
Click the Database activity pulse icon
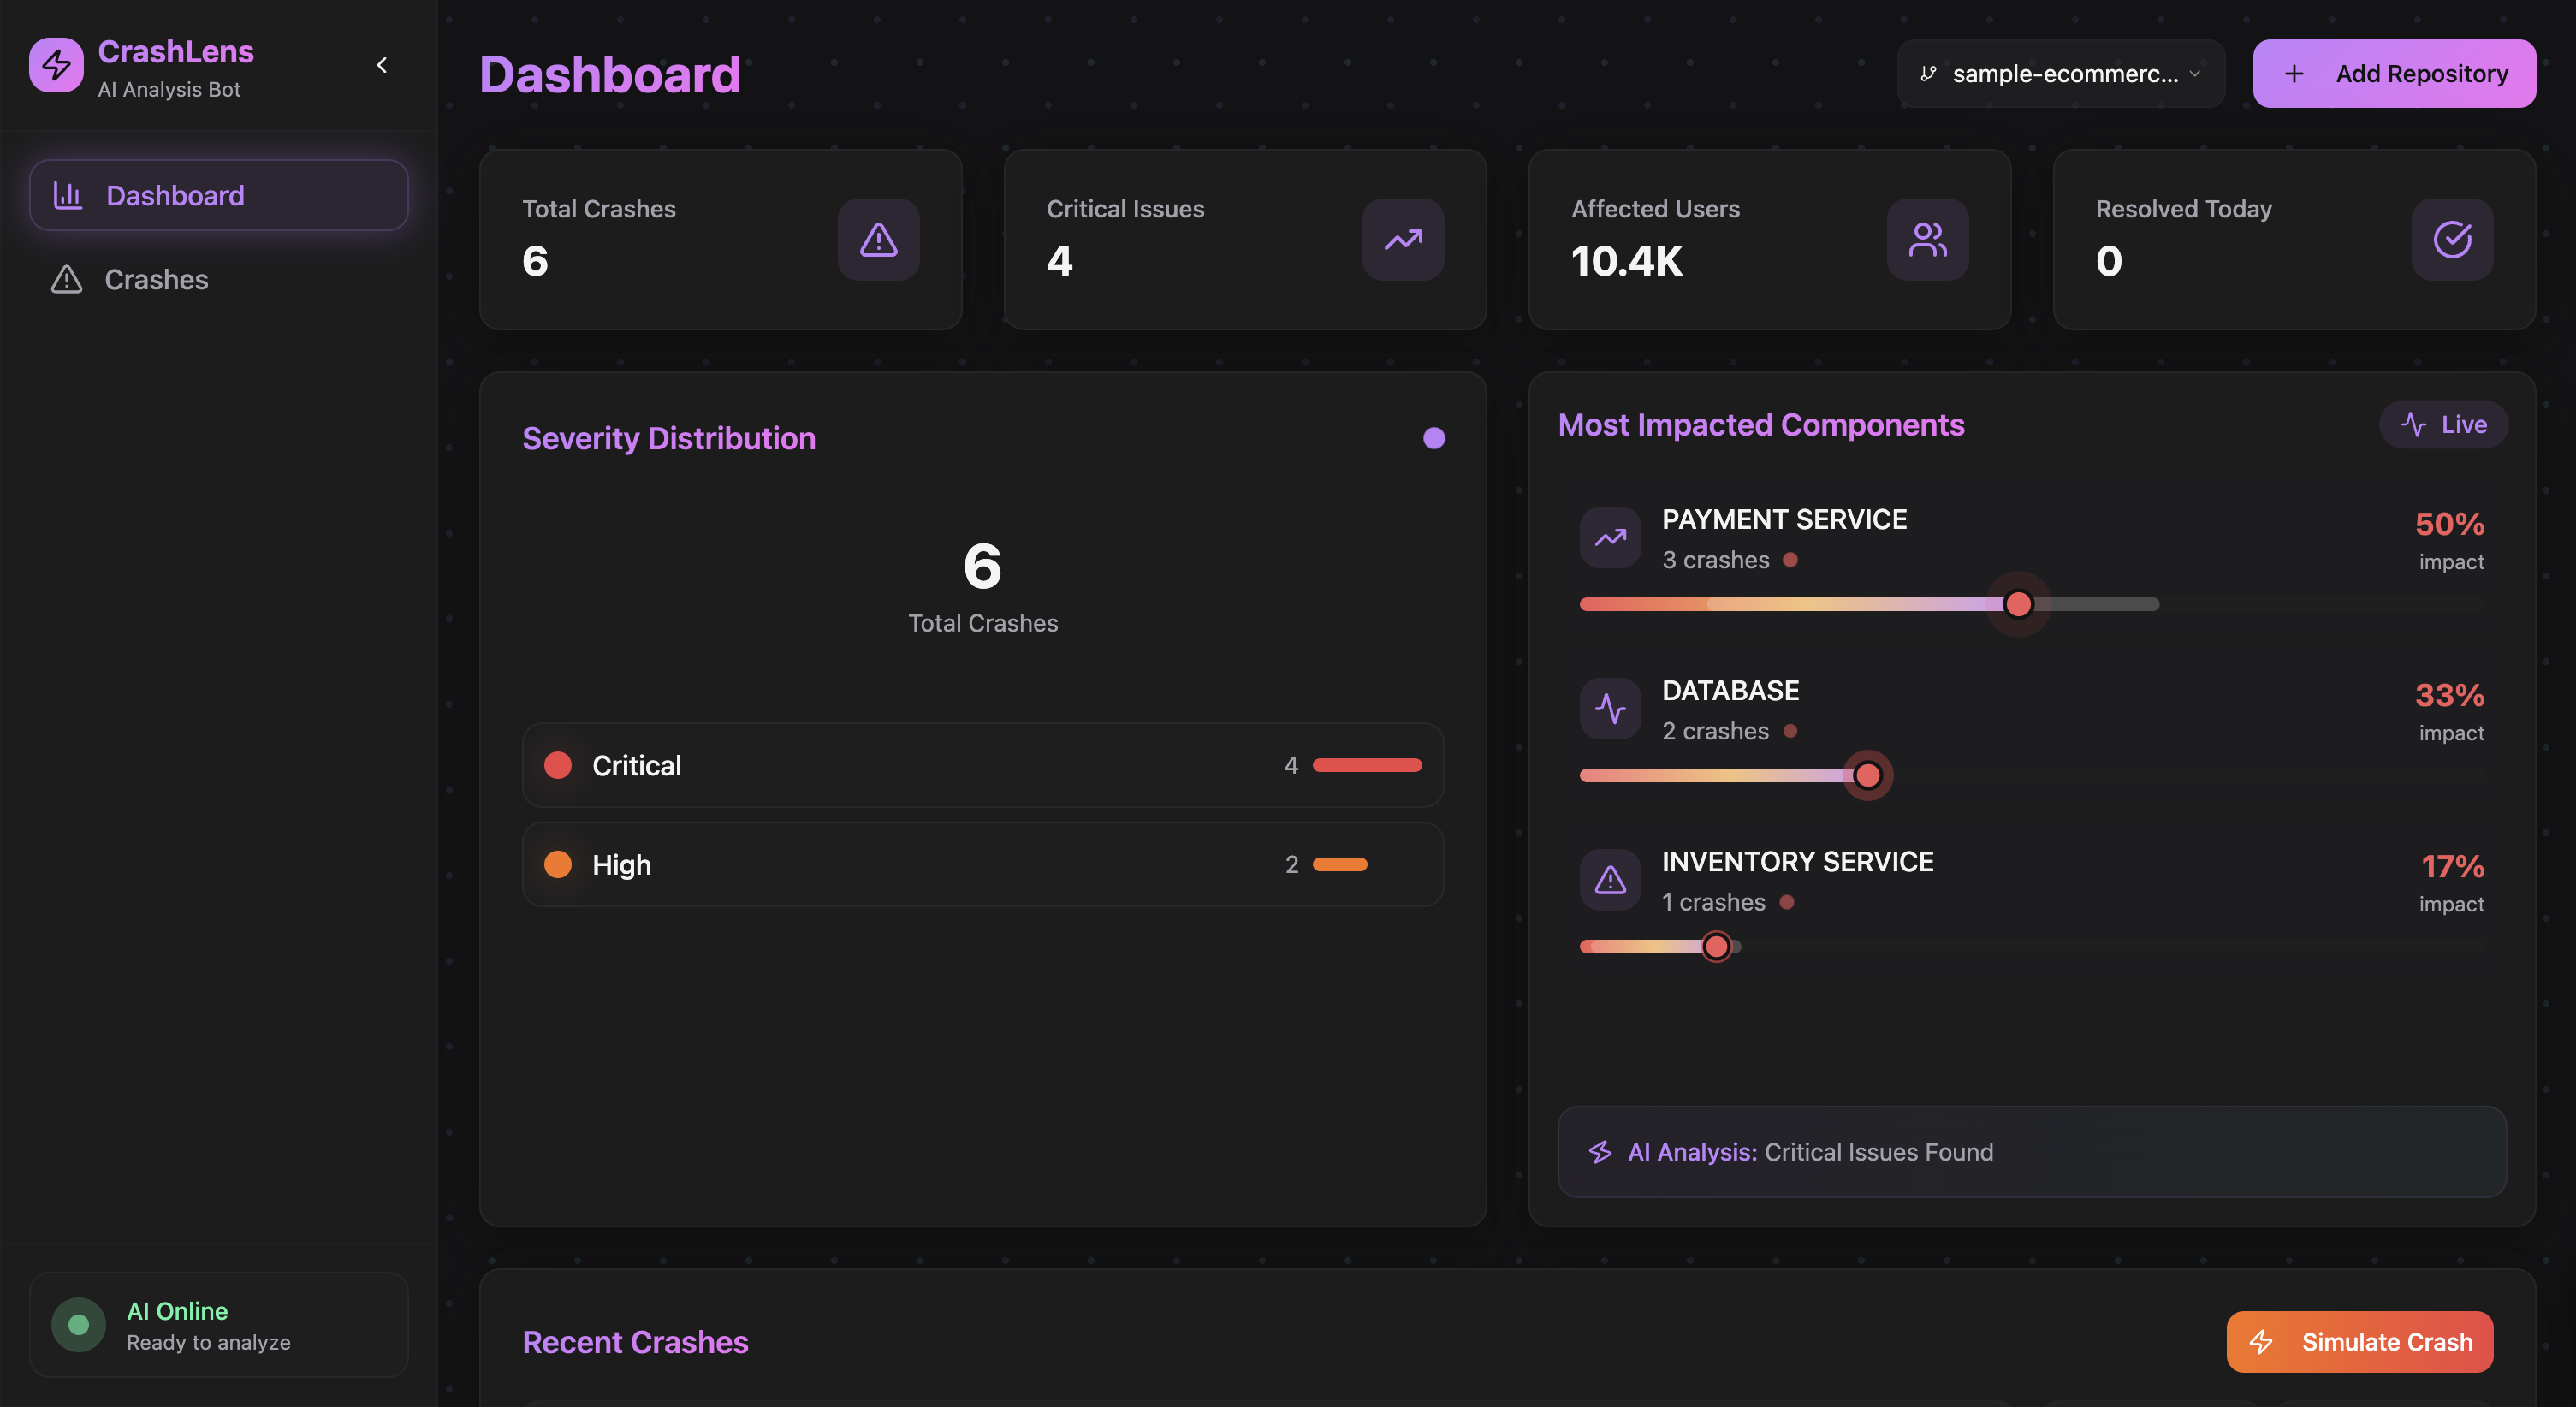(1609, 709)
